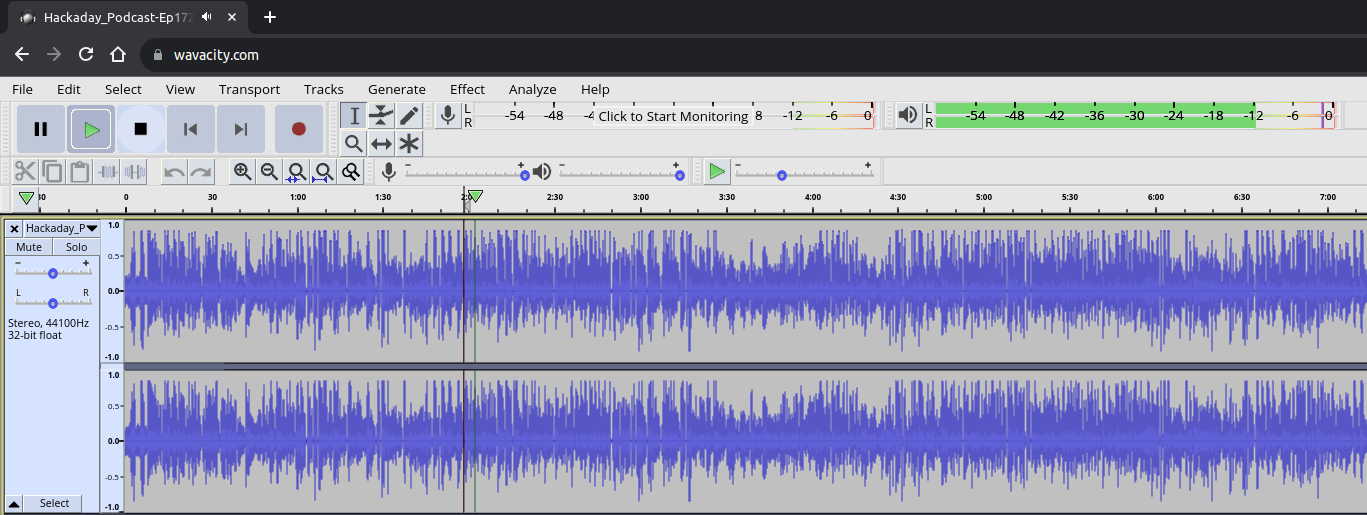Click the Zoom In magnifier
Image resolution: width=1367 pixels, height=515 pixels.
click(x=242, y=172)
